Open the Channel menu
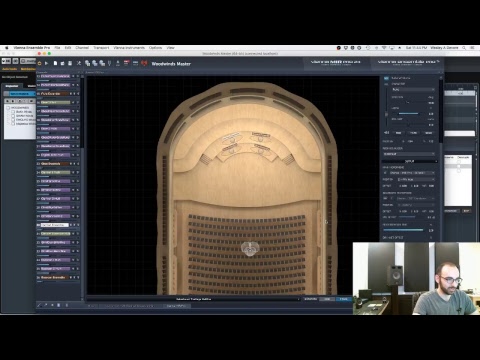Screen dimensions: 480x360 click(82, 48)
